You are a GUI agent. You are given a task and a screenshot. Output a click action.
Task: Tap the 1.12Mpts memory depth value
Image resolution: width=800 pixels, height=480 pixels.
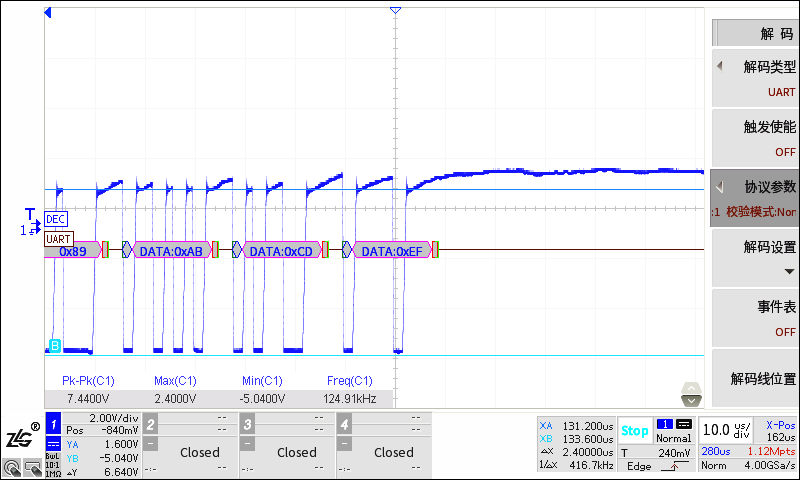pos(771,451)
